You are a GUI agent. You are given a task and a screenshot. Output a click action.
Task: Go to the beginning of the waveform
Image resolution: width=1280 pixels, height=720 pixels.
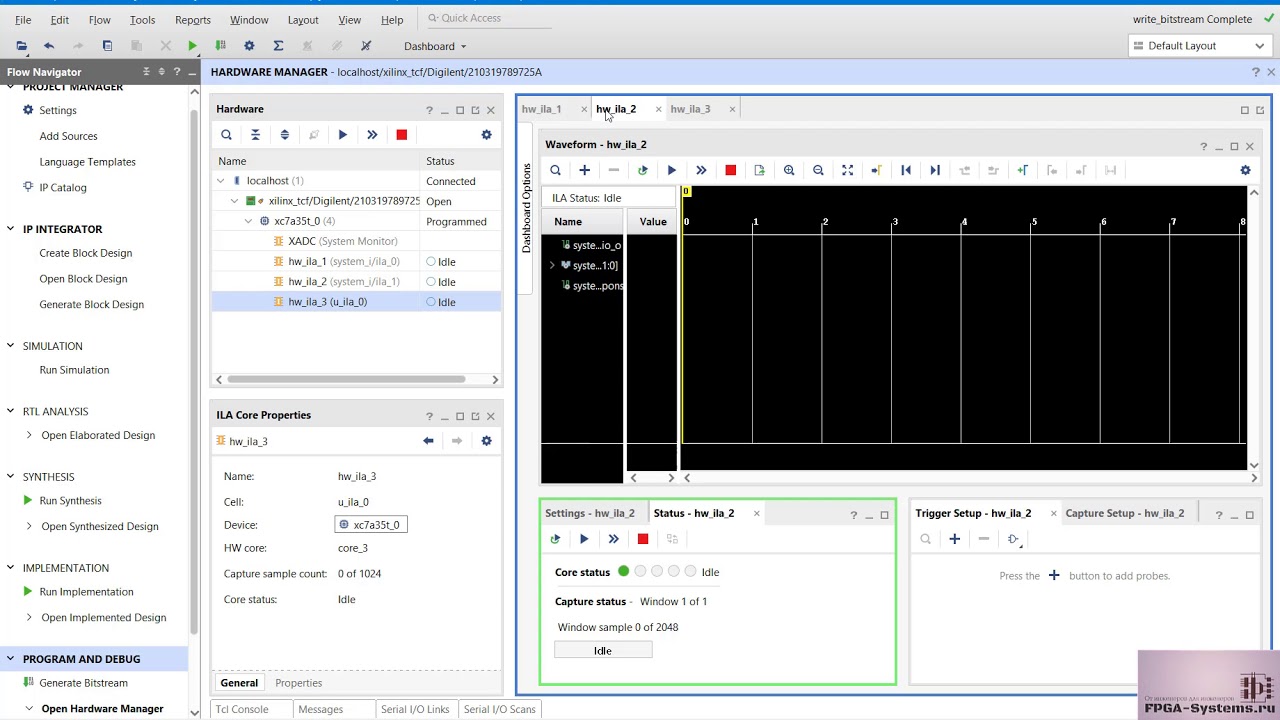point(906,170)
